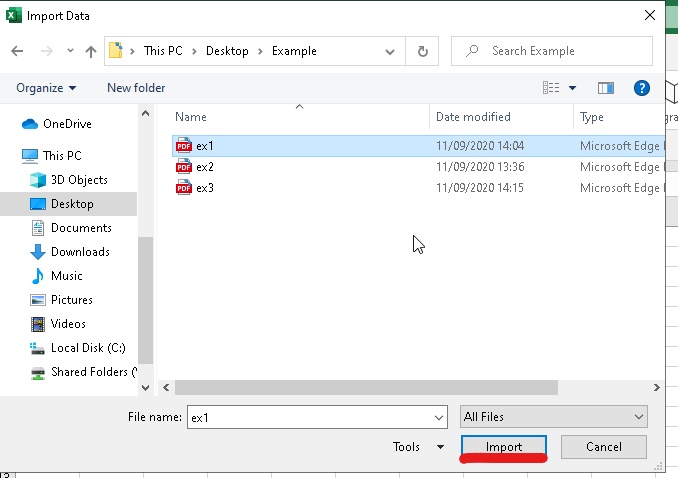Click the Back navigation arrow
Screen dimensions: 678x478
17,51
